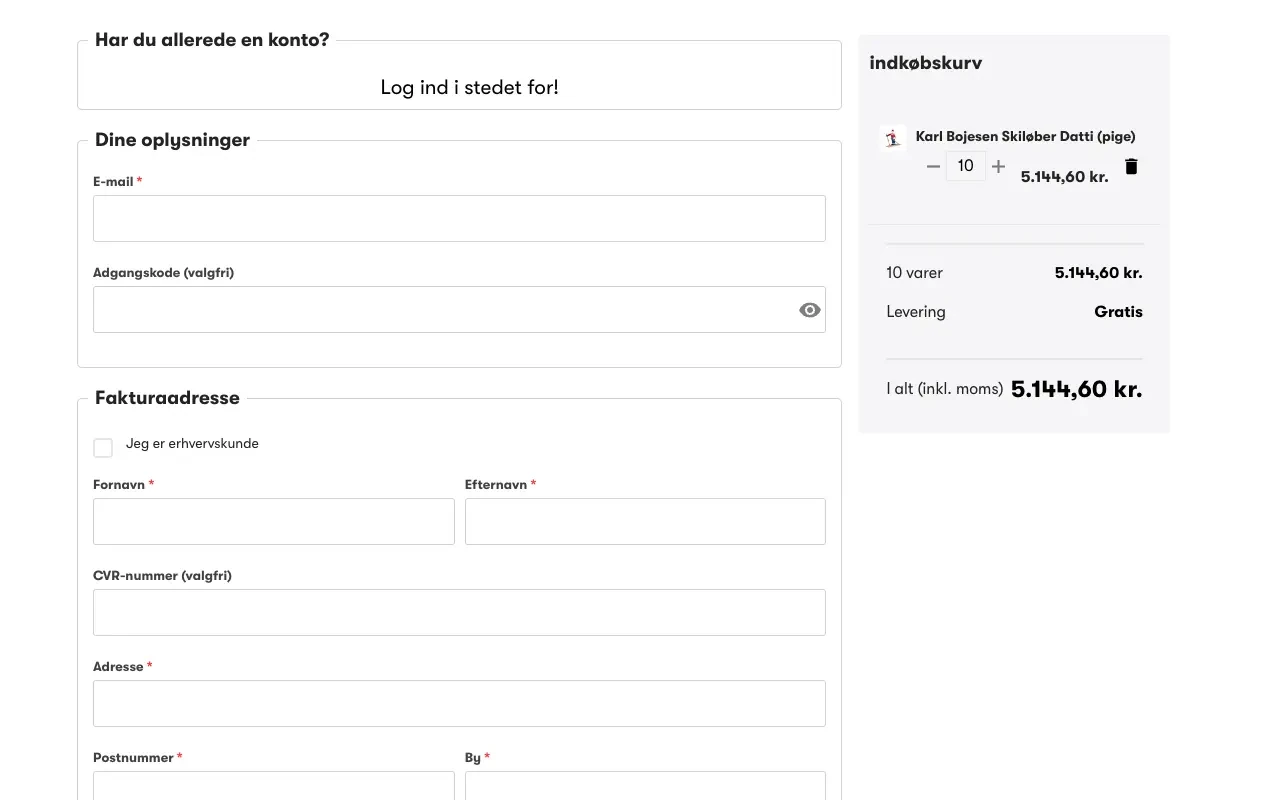Click the Efternavn text field
This screenshot has width=1280, height=800.
645,522
